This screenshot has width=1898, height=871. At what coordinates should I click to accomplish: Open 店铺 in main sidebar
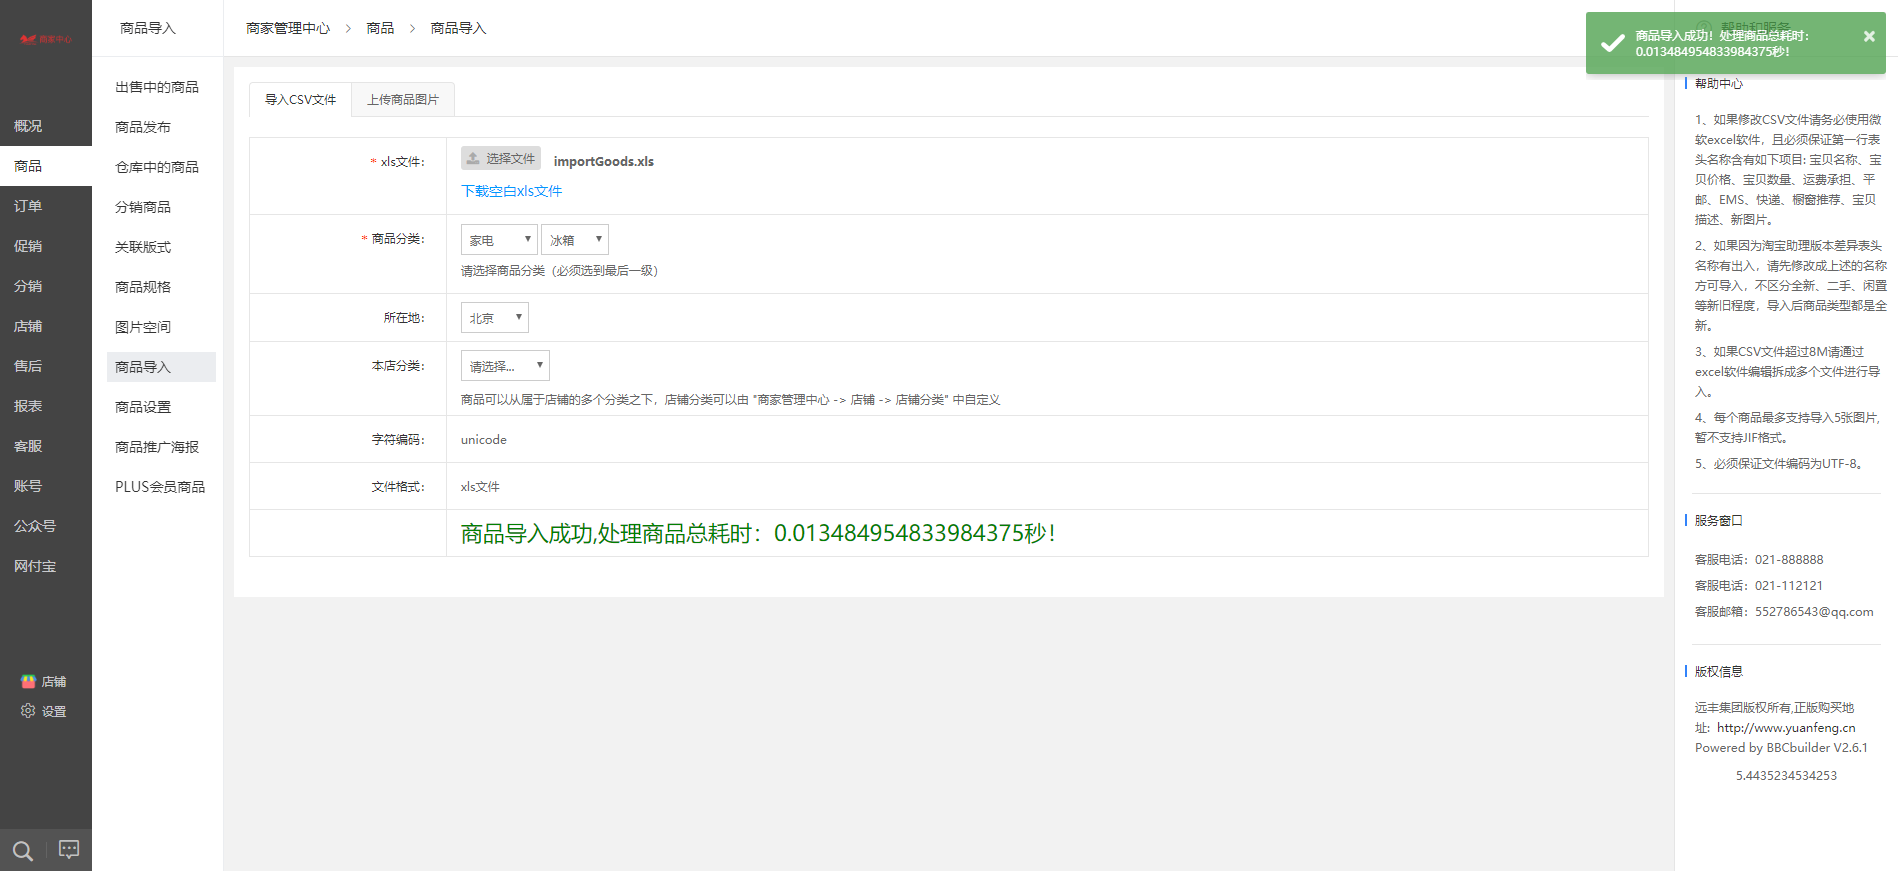click(46, 326)
